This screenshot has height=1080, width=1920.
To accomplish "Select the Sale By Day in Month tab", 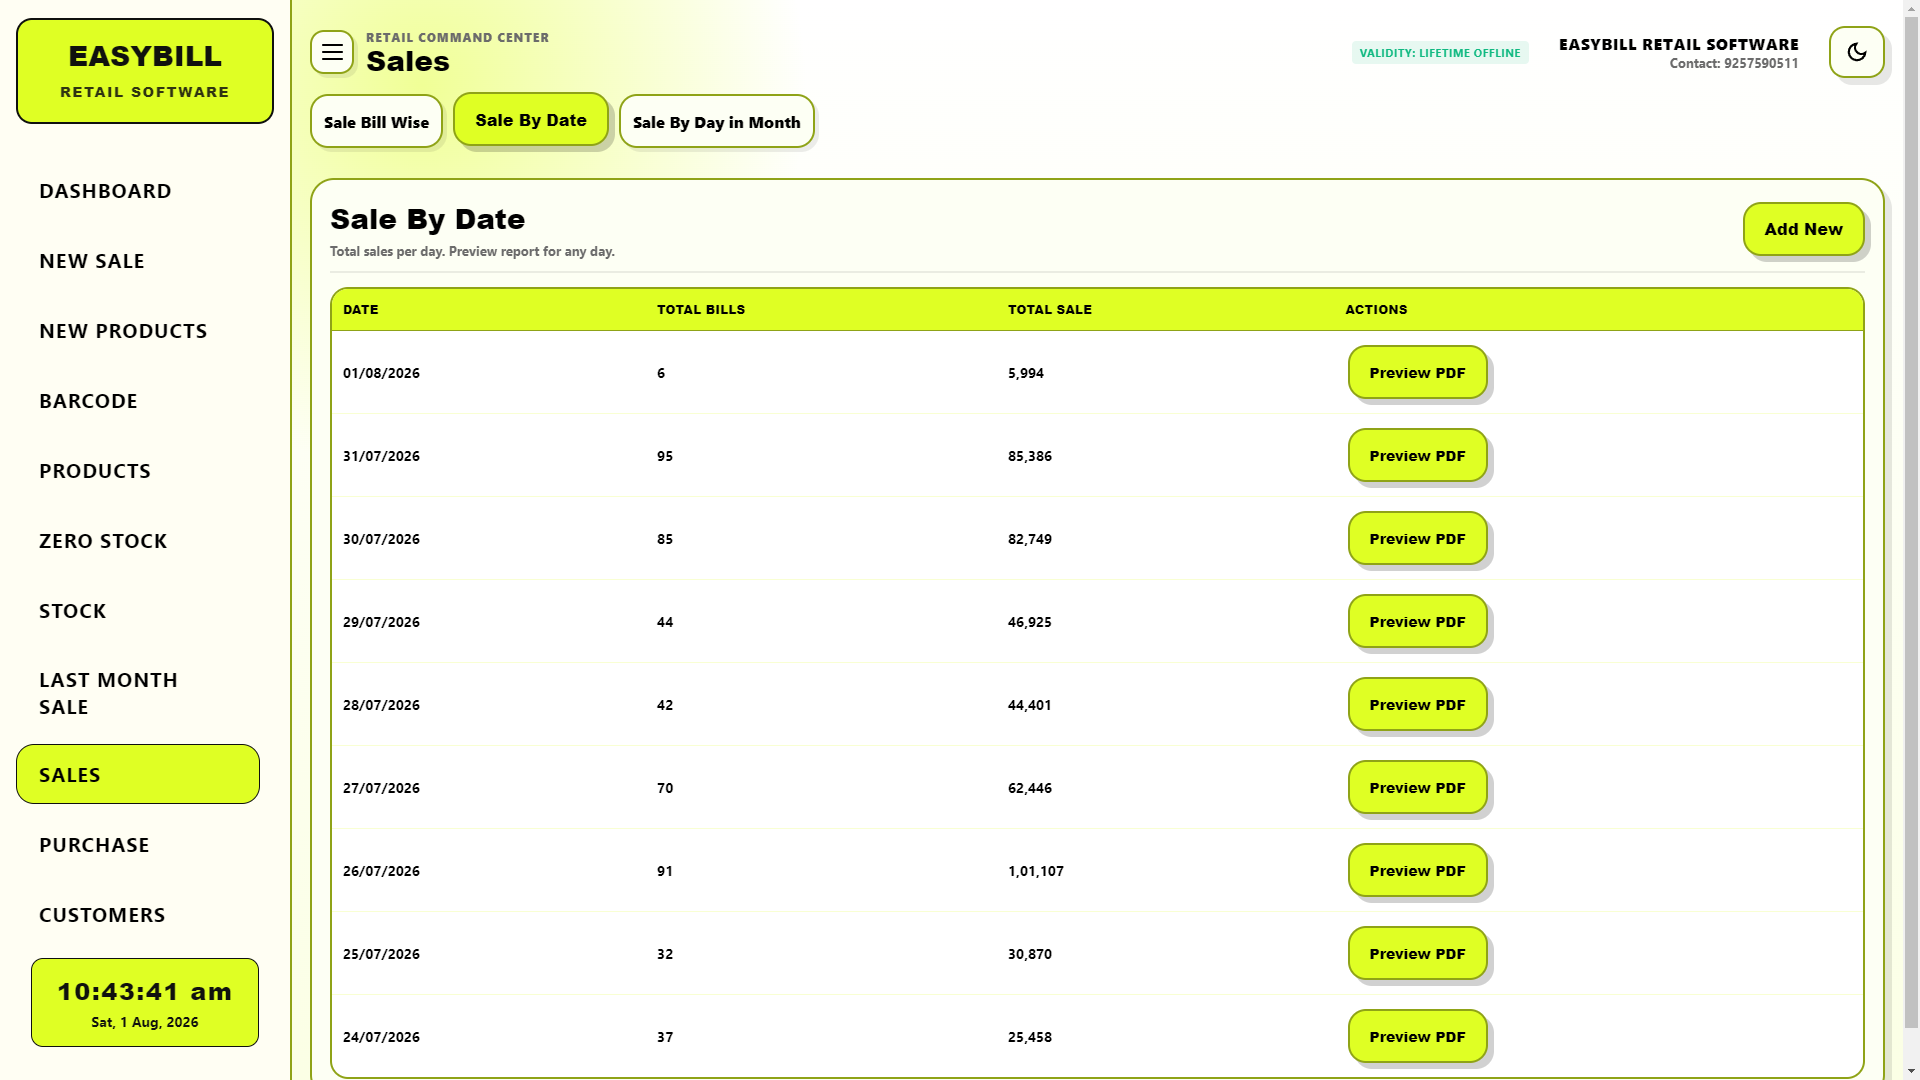I will point(716,122).
